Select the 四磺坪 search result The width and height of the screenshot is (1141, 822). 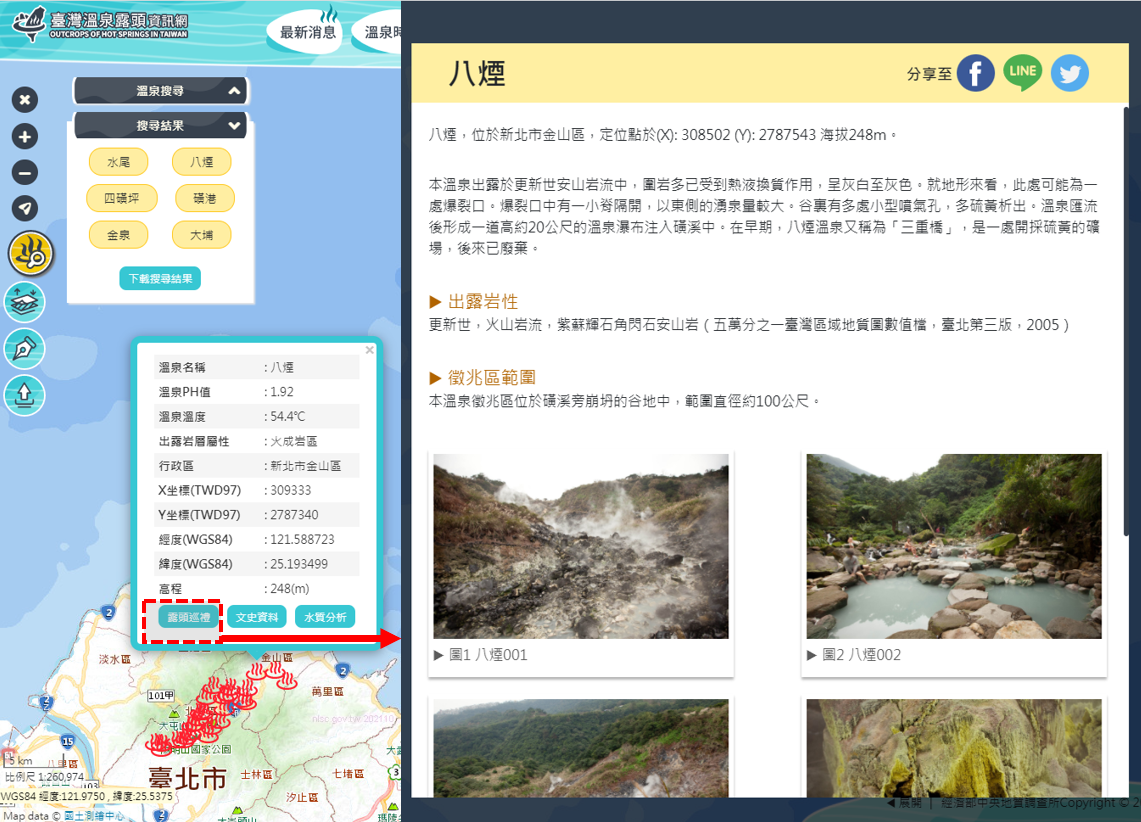pos(122,198)
